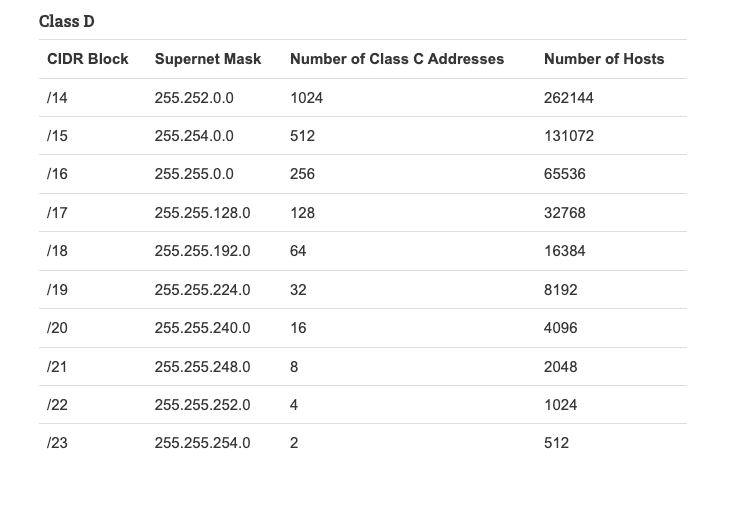Click the /16 row block cell
This screenshot has width=730, height=518.
(57, 174)
